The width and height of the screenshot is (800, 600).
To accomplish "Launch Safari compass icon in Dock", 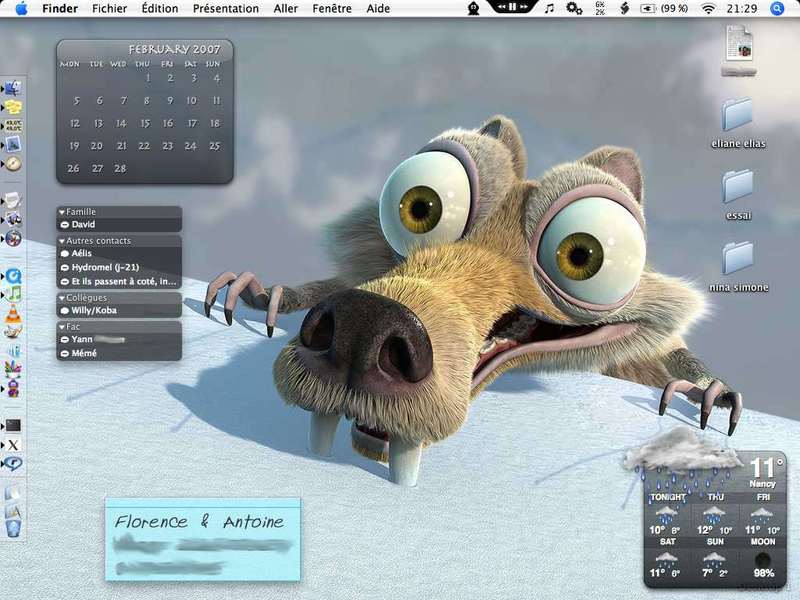I will coord(13,163).
